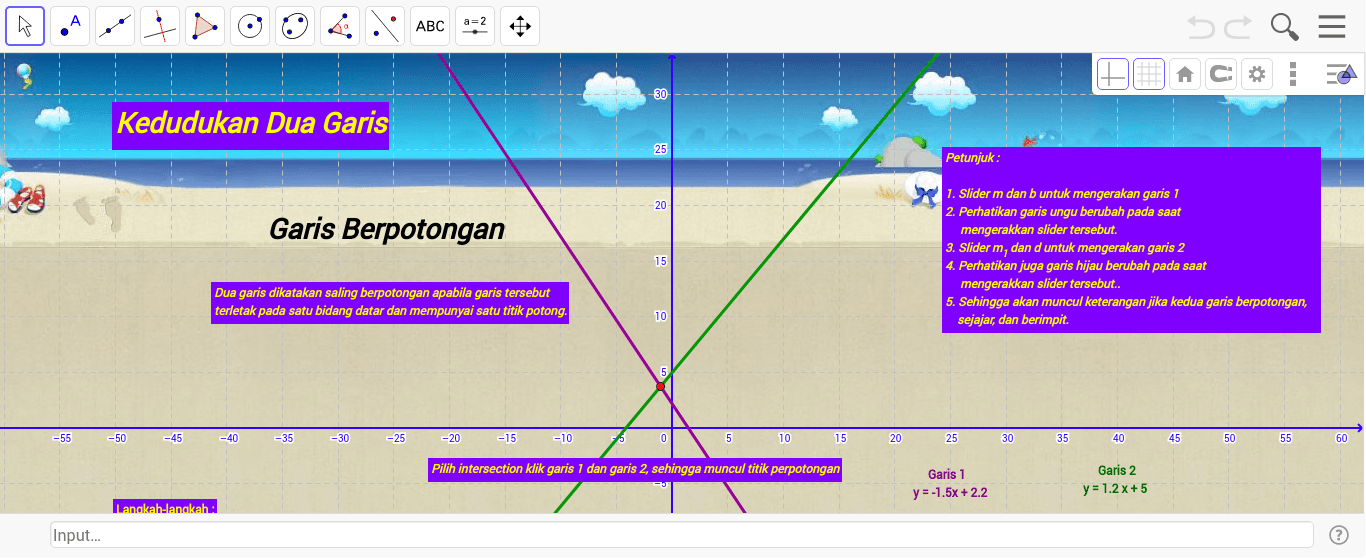Select the ABC Text tool
Screen dimensions: 1366x558
tap(430, 26)
